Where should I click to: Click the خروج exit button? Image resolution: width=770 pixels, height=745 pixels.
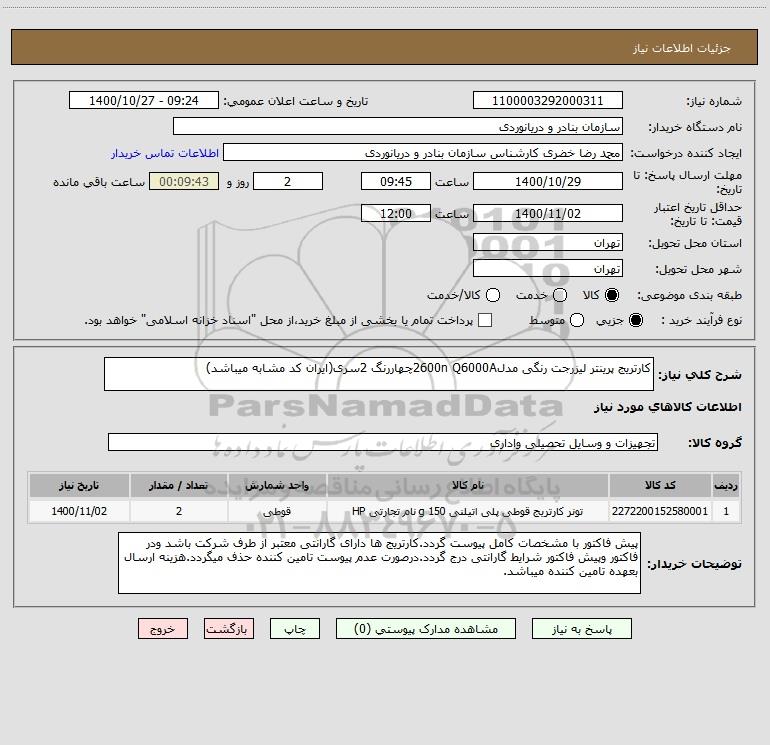coord(163,629)
